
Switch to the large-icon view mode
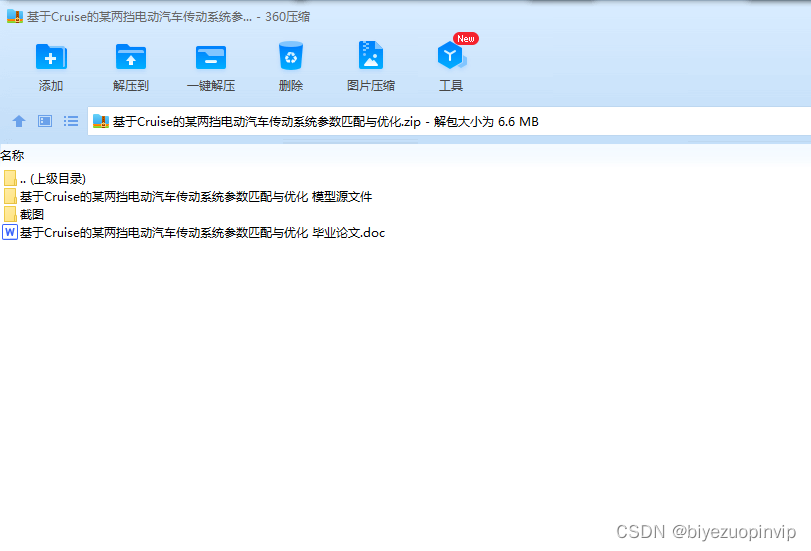pos(45,121)
